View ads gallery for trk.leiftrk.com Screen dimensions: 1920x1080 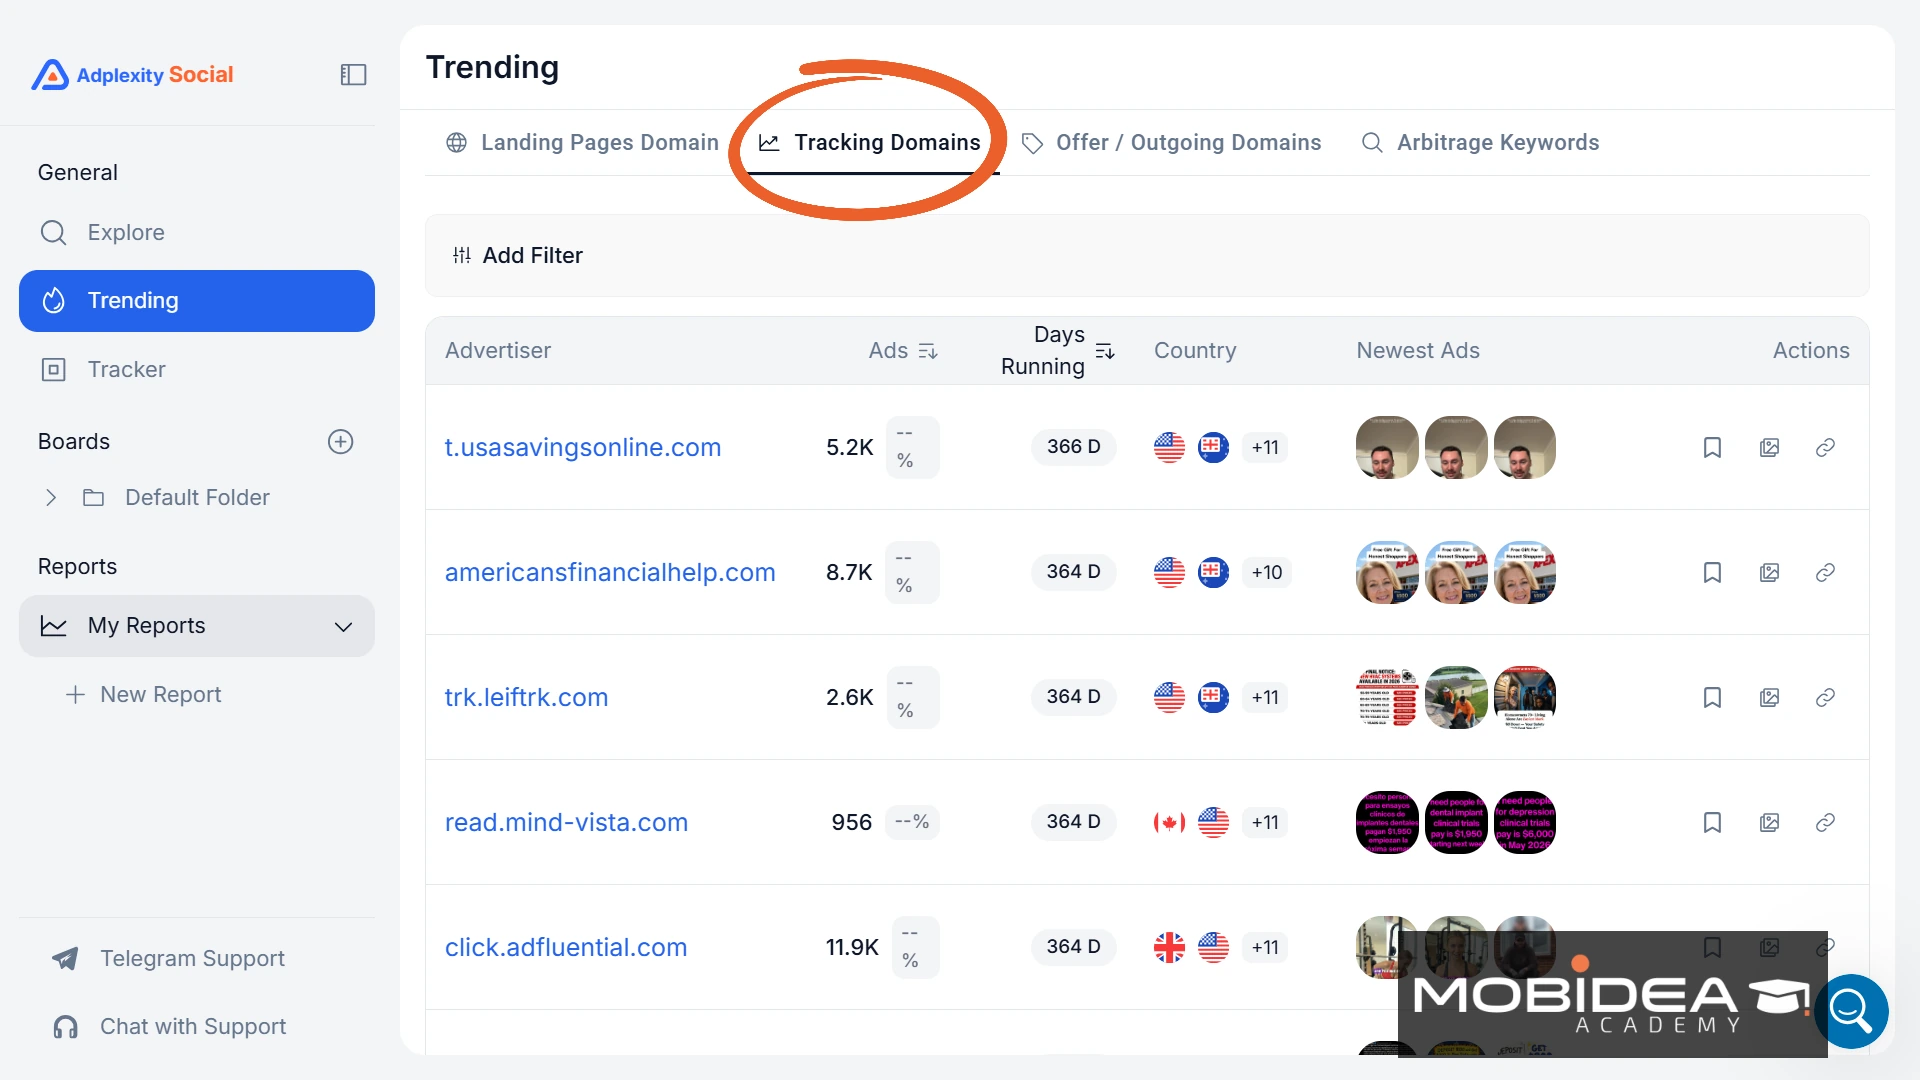click(x=1769, y=697)
